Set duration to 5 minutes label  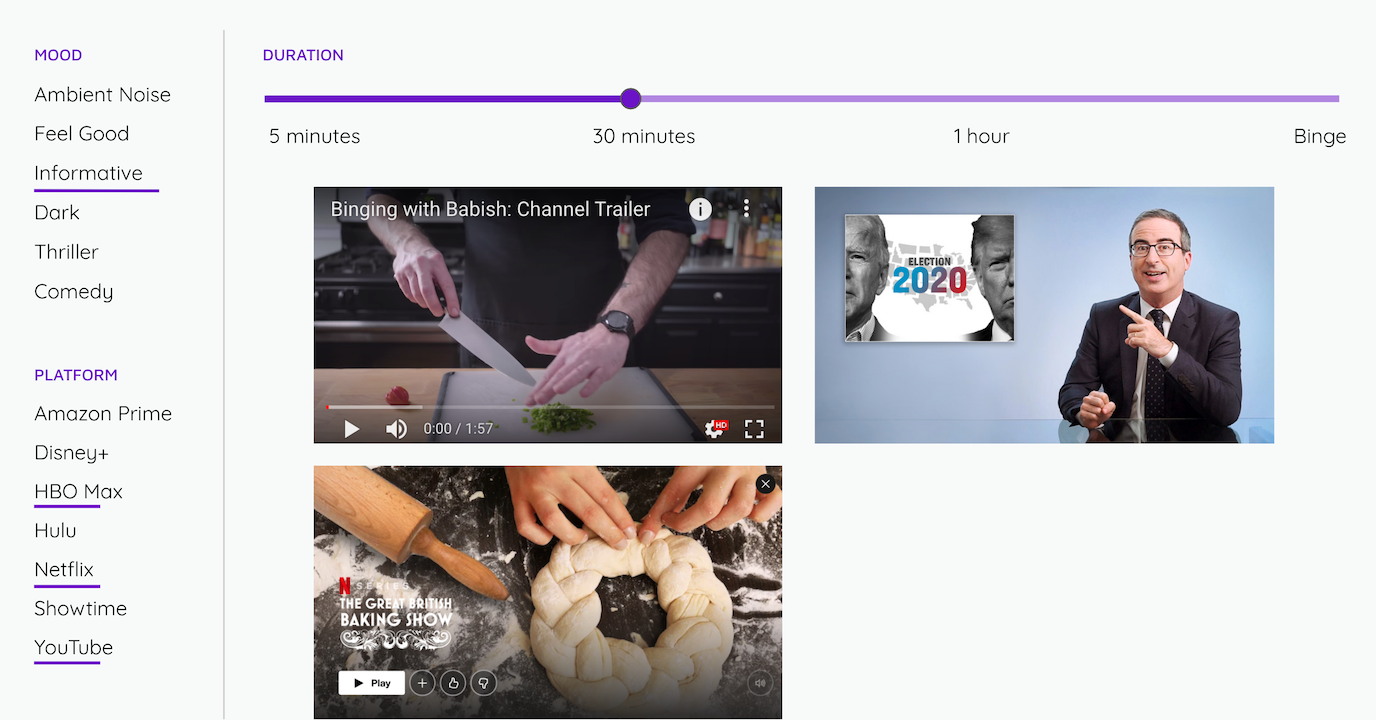coord(315,136)
